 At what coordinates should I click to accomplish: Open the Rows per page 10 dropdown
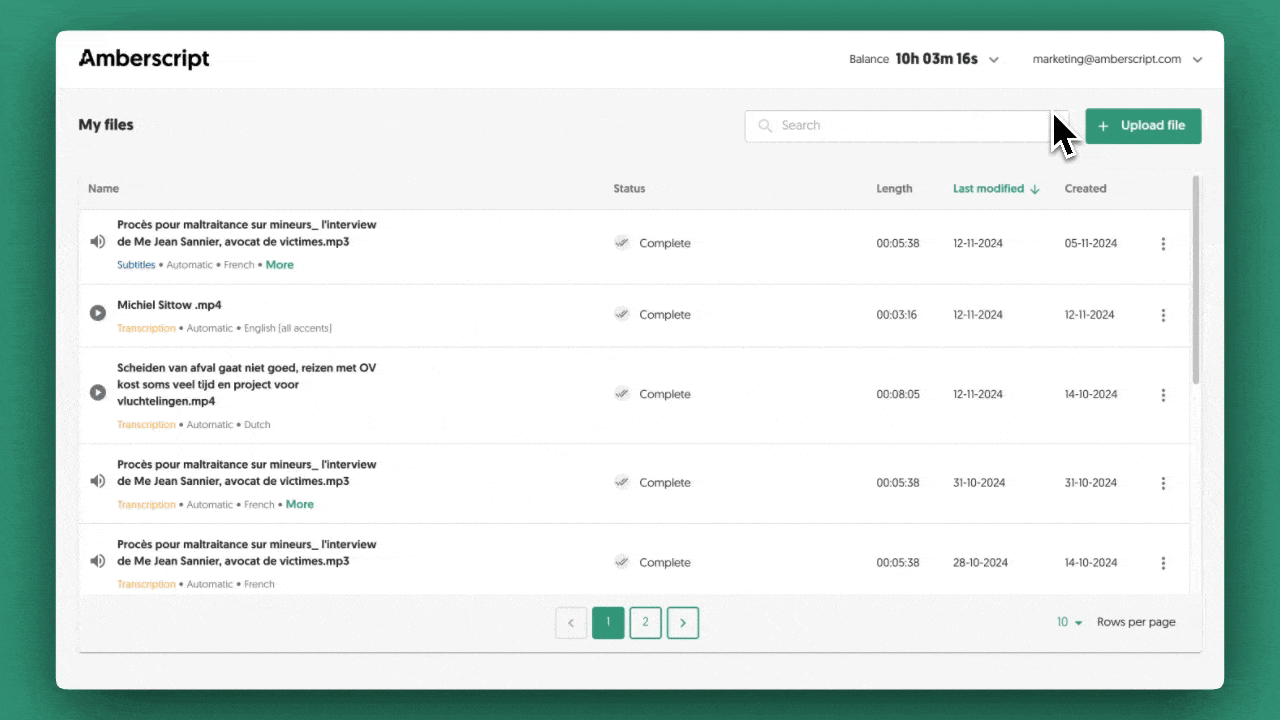pyautogui.click(x=1070, y=622)
